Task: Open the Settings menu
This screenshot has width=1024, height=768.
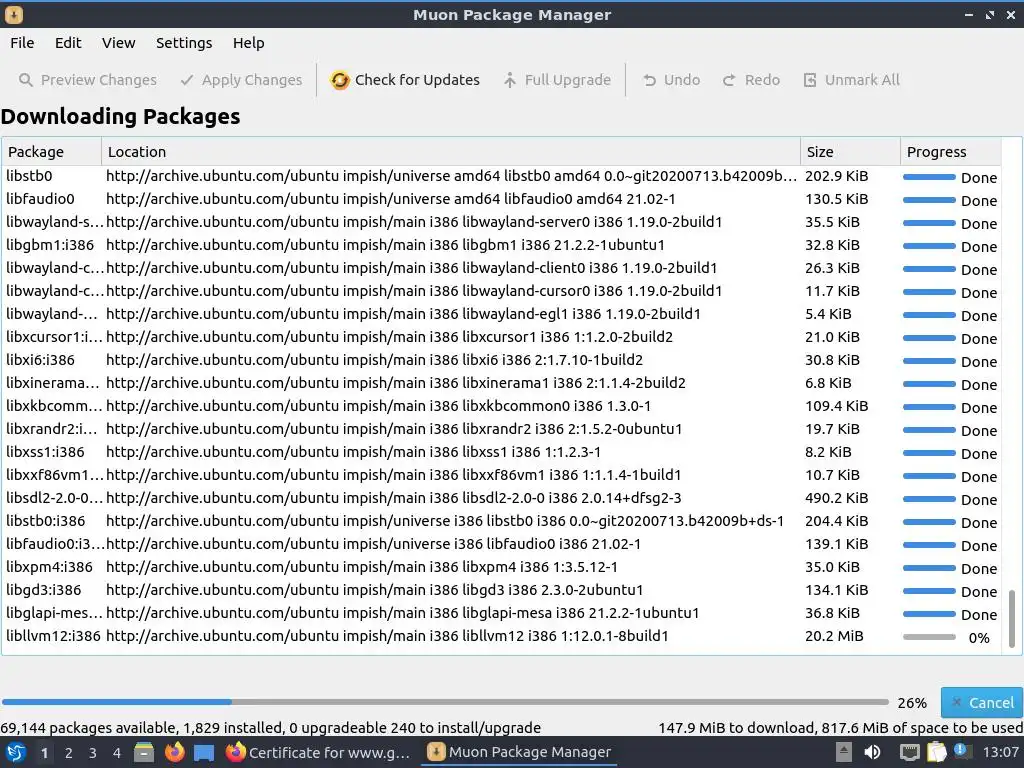Action: 184,43
